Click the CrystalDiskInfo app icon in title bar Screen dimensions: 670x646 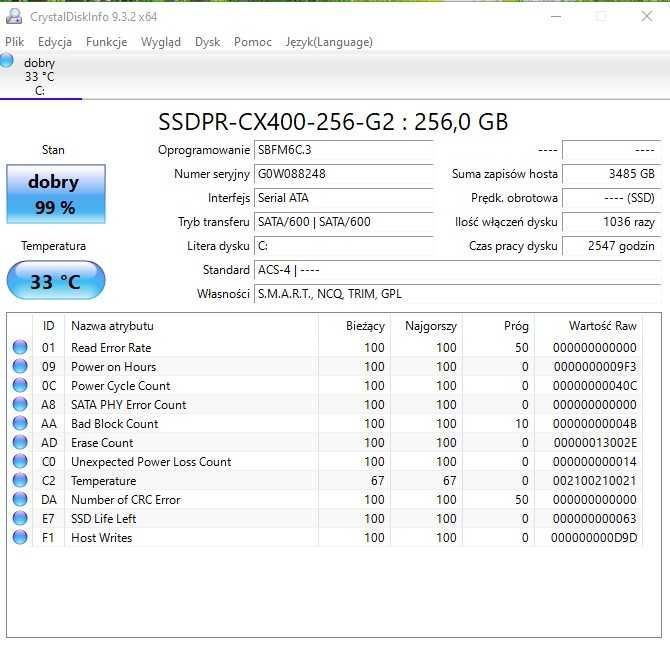point(14,16)
